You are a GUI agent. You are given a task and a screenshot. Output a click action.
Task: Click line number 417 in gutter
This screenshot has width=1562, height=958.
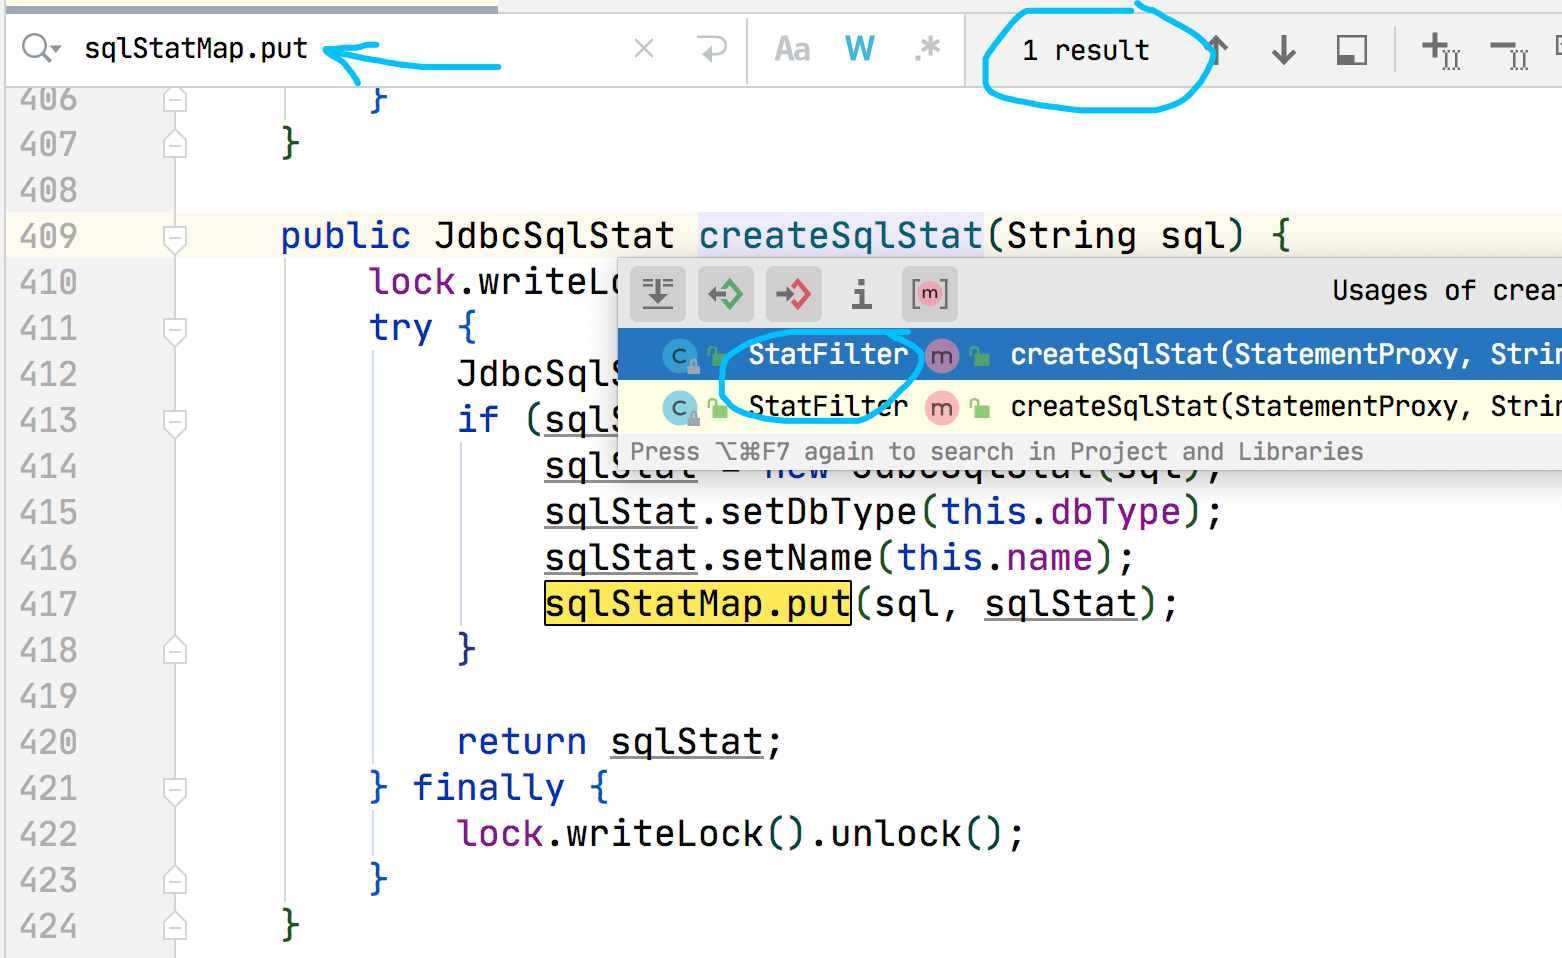[48, 604]
